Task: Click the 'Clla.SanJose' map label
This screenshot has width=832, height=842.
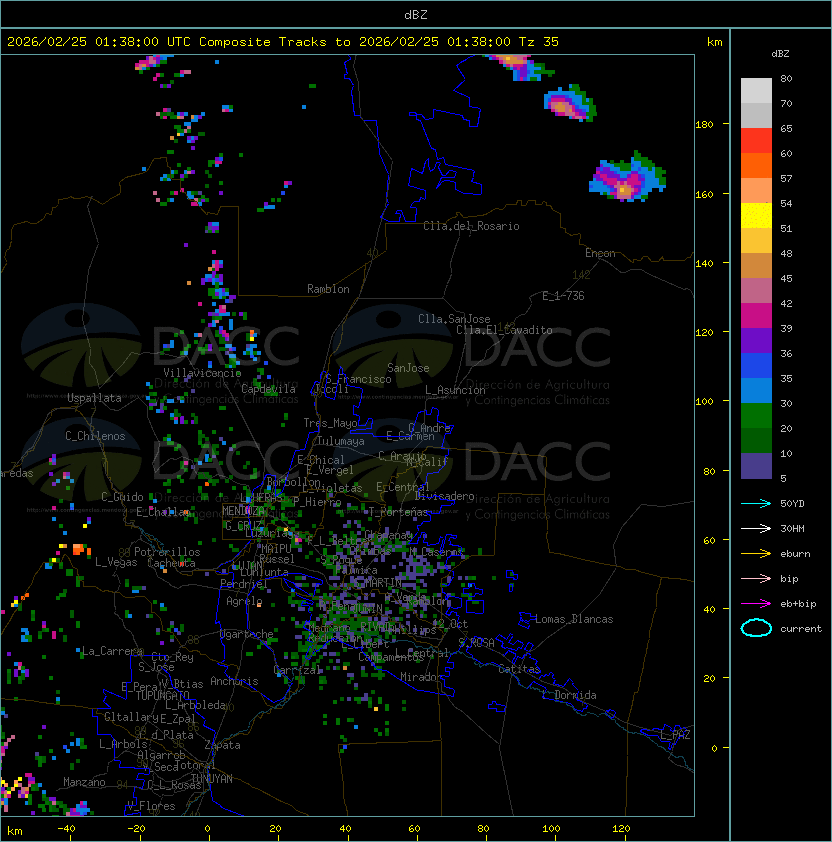Action: [x=454, y=319]
